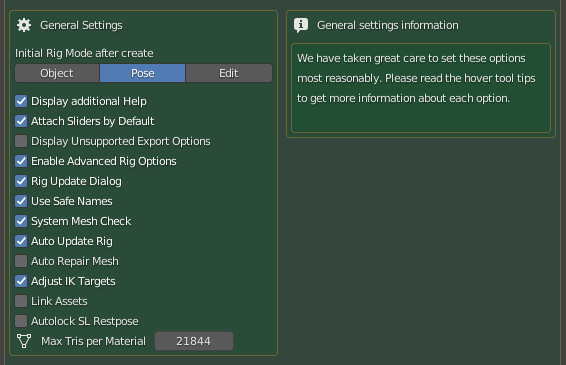The width and height of the screenshot is (566, 365).
Task: Turn on Autolock SL Restpose
Action: coord(21,321)
